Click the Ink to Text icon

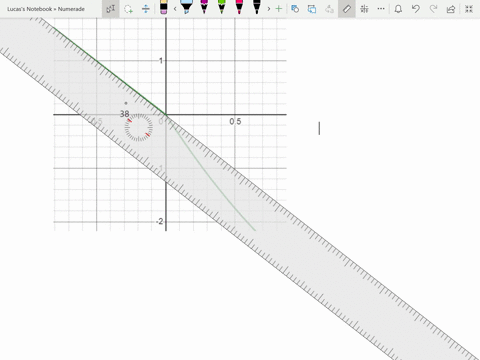(x=329, y=9)
